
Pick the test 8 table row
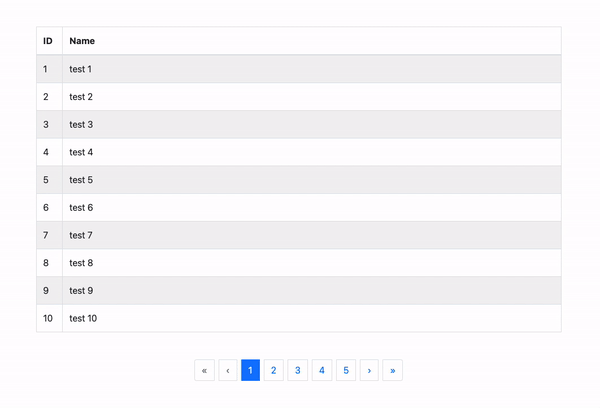pos(299,263)
